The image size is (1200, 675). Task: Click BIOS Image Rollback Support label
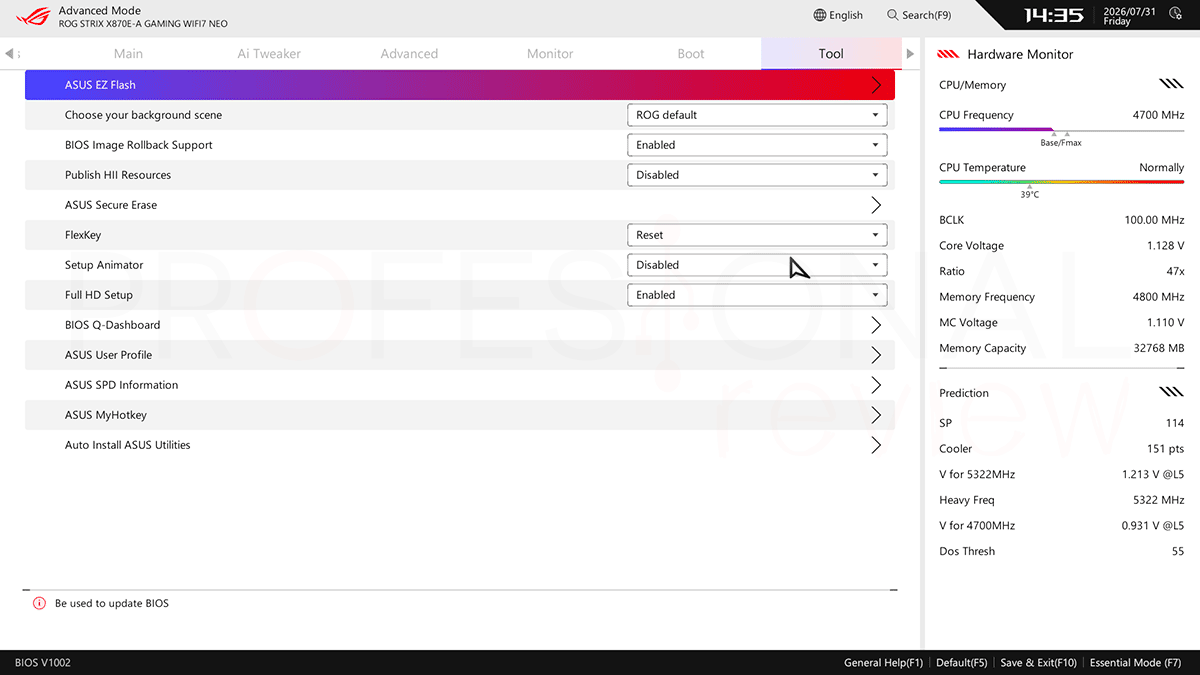[139, 145]
